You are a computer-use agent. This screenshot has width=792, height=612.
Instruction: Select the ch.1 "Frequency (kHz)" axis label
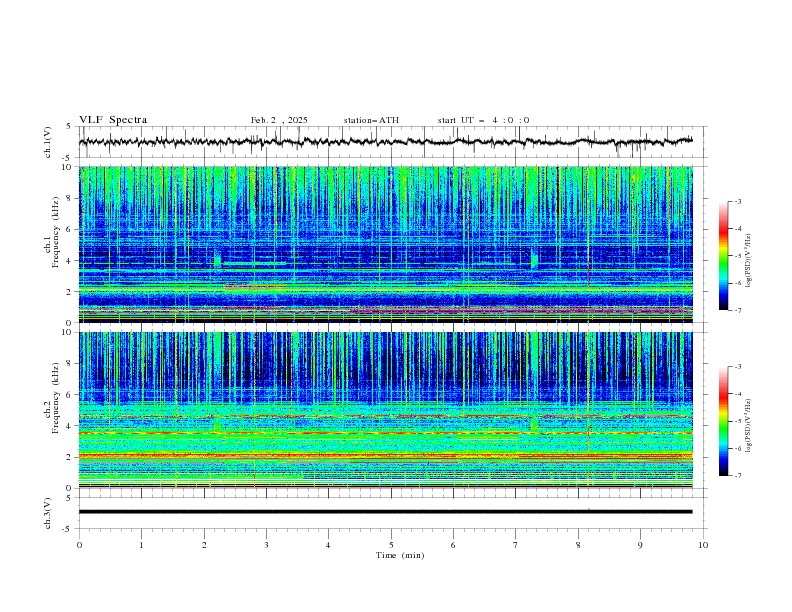(x=55, y=230)
